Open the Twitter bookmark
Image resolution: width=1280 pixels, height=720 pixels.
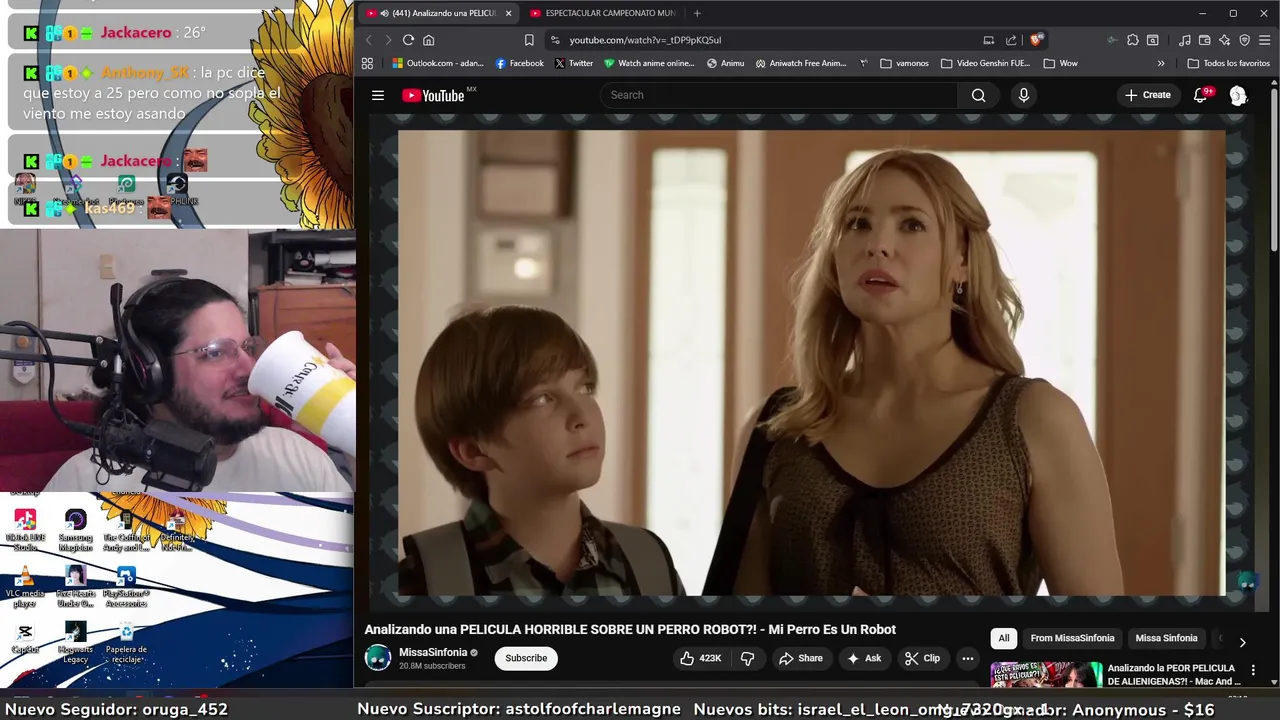574,63
